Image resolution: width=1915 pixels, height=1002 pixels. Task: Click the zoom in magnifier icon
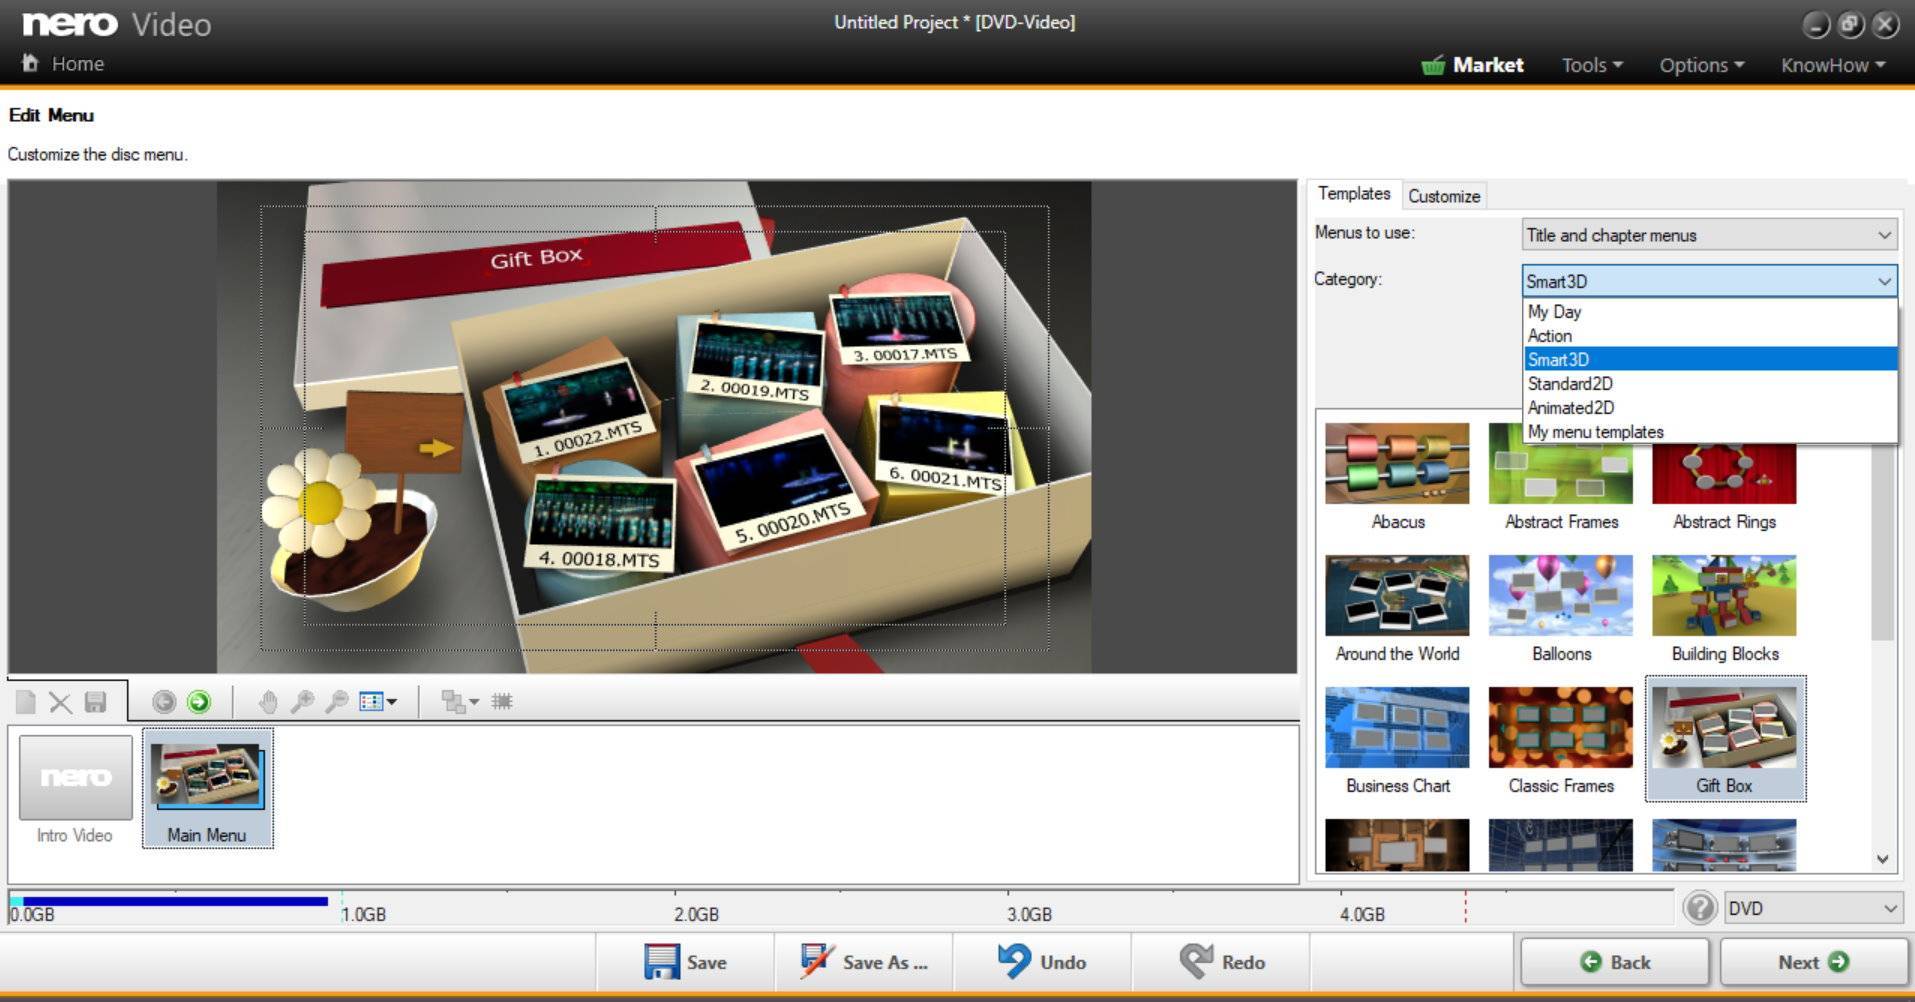[x=302, y=702]
